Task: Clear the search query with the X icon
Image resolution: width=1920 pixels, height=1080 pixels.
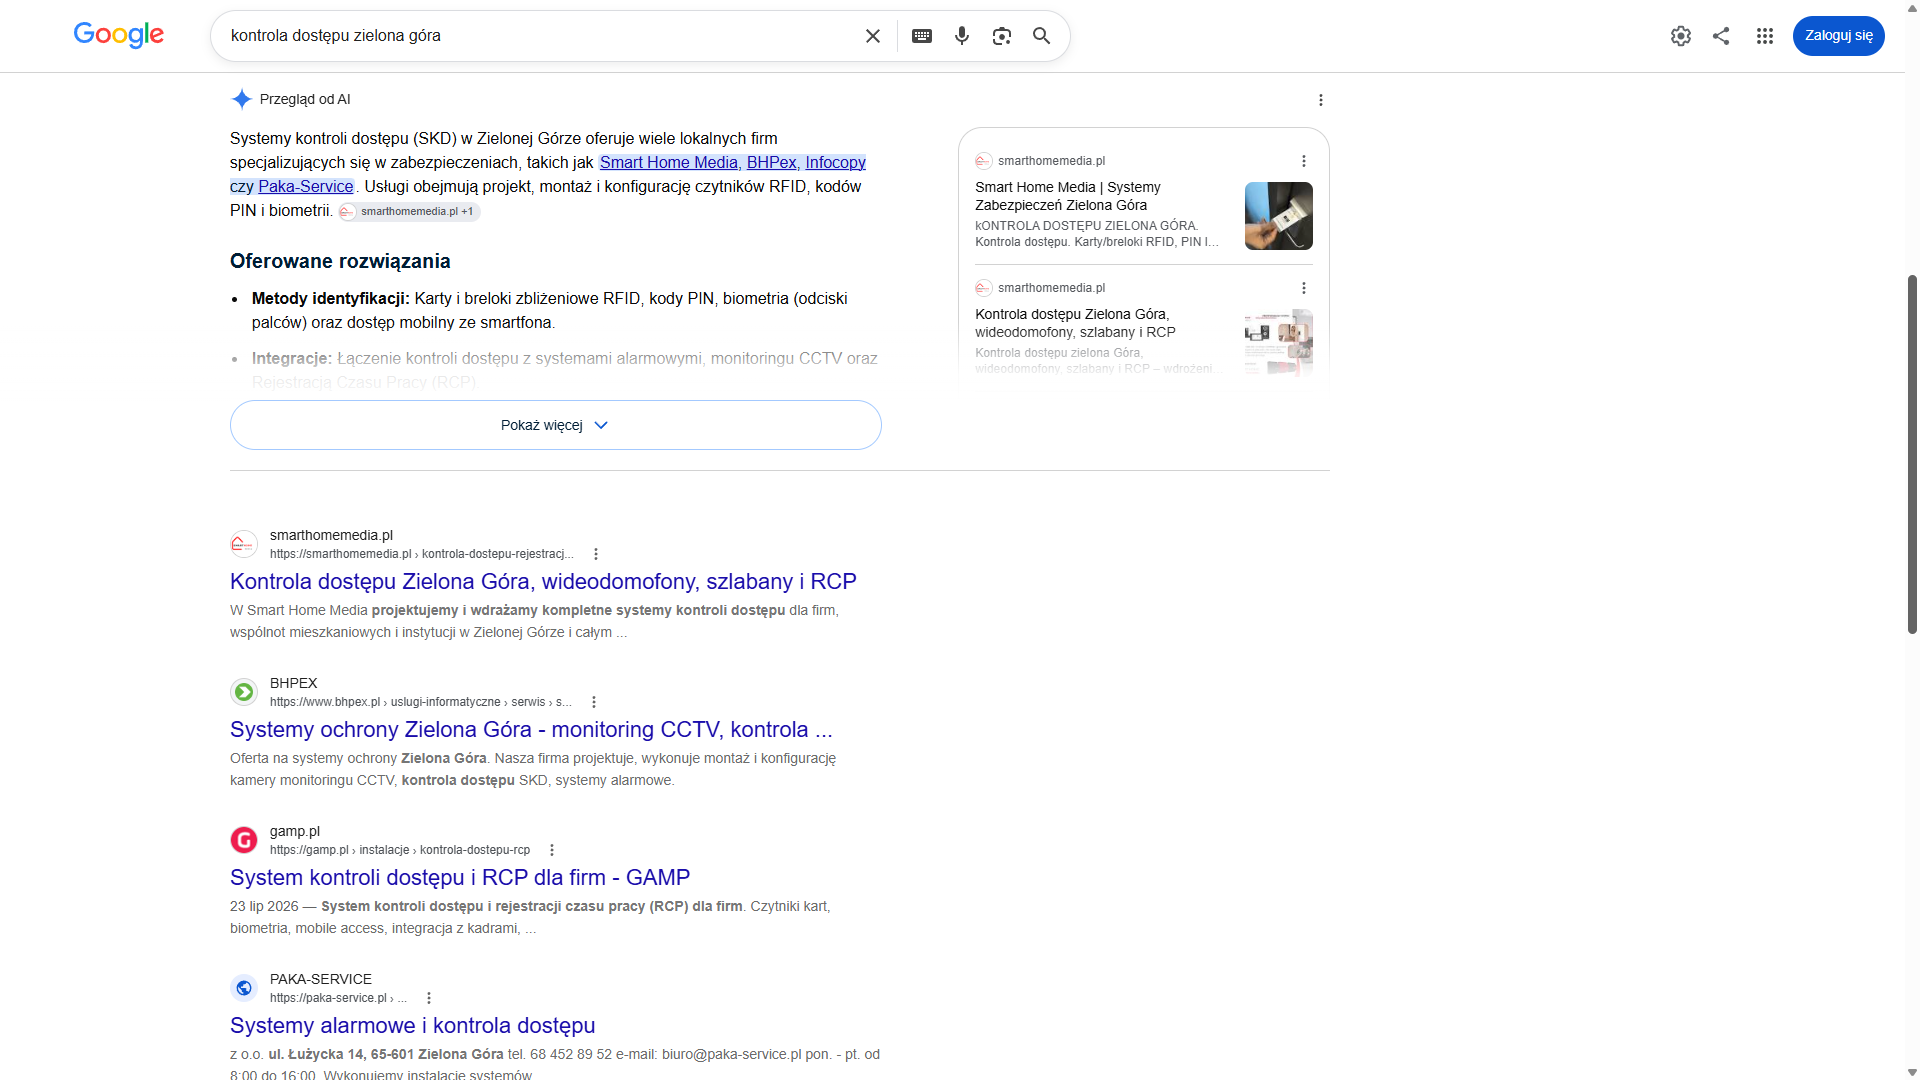Action: coord(873,36)
